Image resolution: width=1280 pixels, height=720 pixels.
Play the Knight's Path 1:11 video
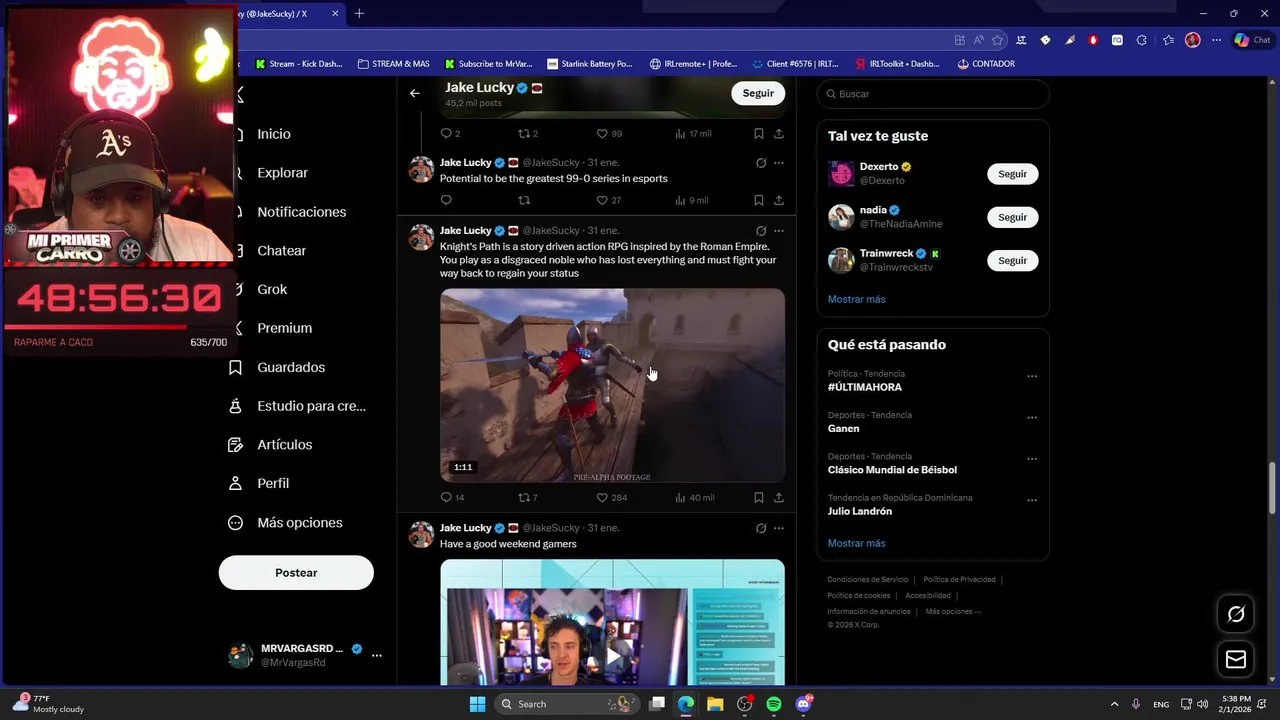[x=612, y=386]
